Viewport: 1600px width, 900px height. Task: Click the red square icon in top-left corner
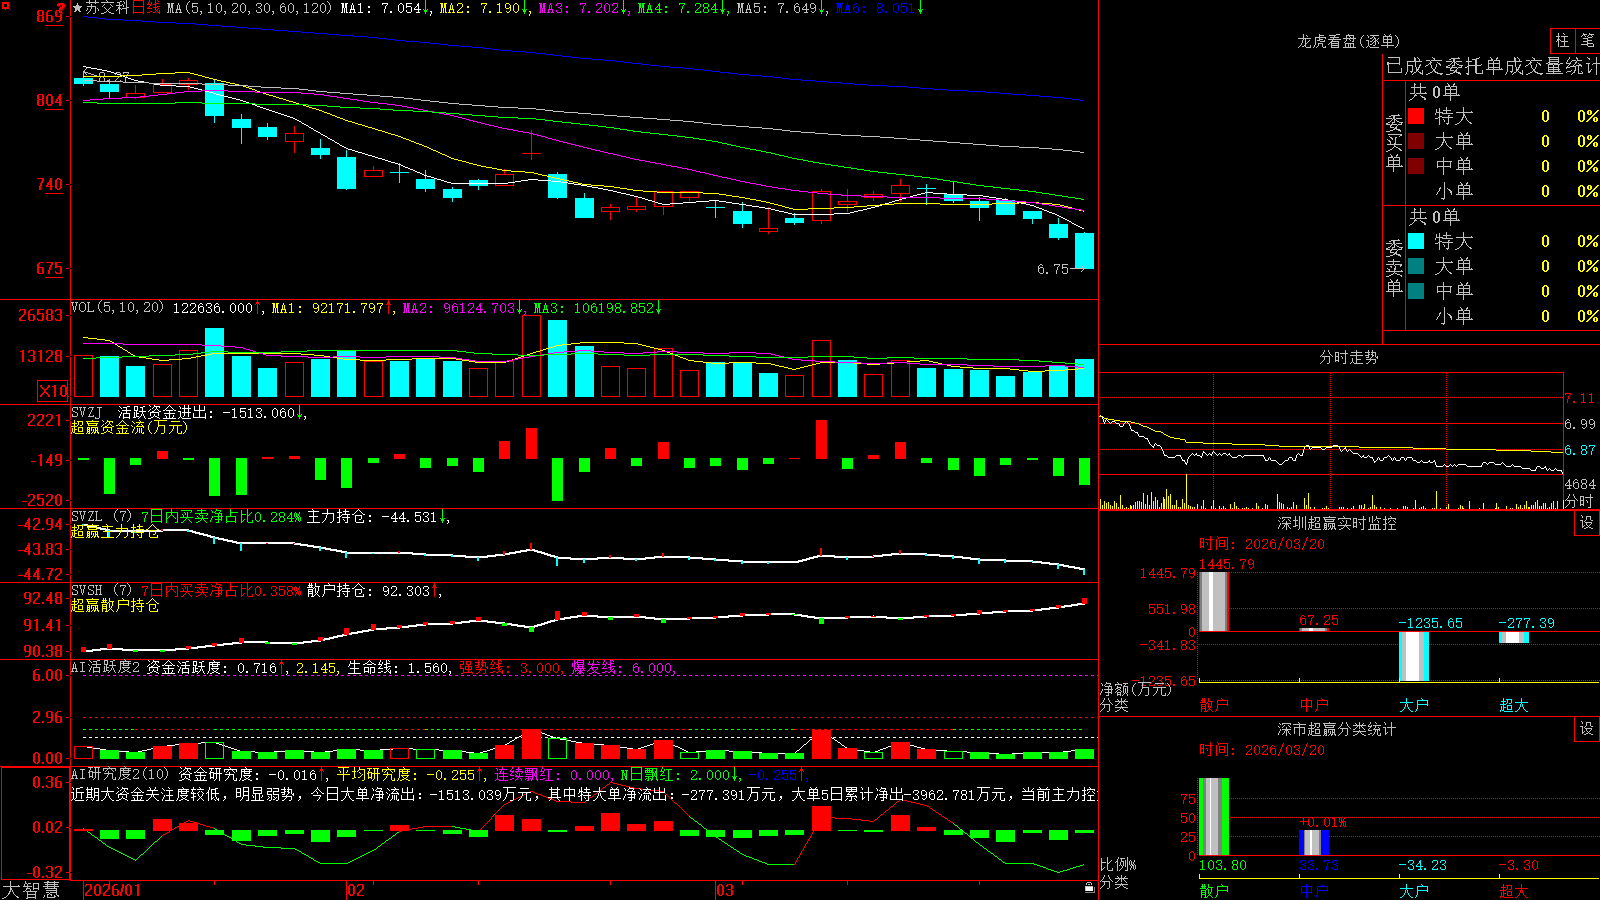pyautogui.click(x=5, y=6)
